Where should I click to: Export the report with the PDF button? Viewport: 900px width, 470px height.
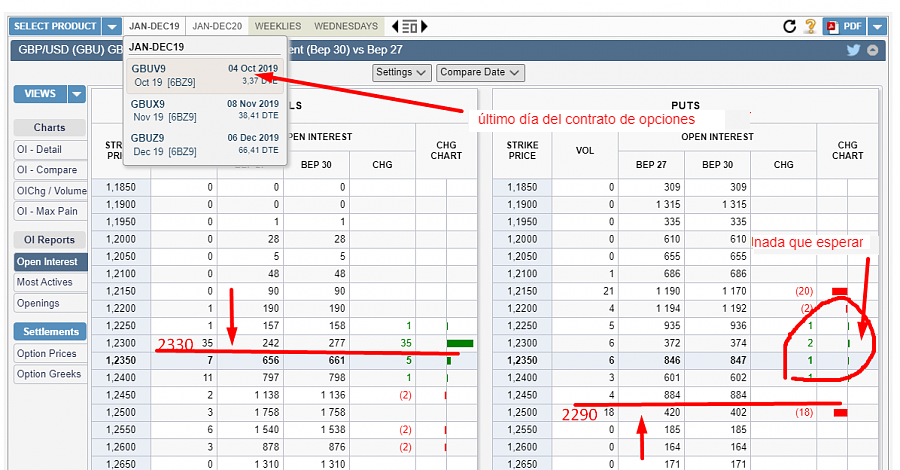843,27
